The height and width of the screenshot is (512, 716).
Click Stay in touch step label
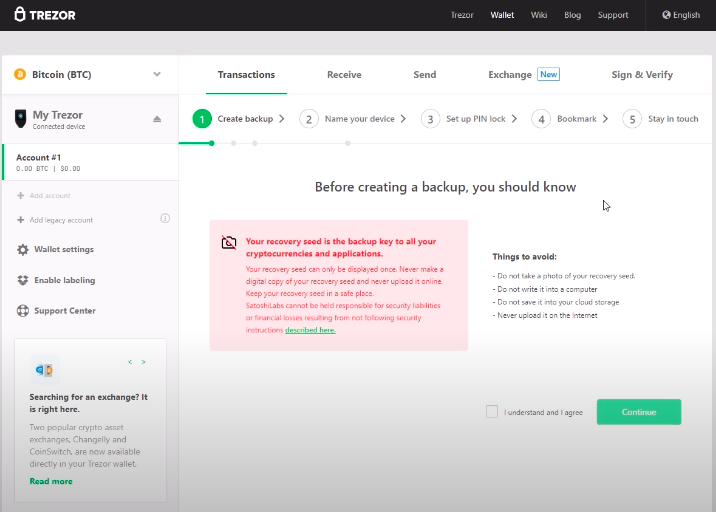[x=673, y=119]
